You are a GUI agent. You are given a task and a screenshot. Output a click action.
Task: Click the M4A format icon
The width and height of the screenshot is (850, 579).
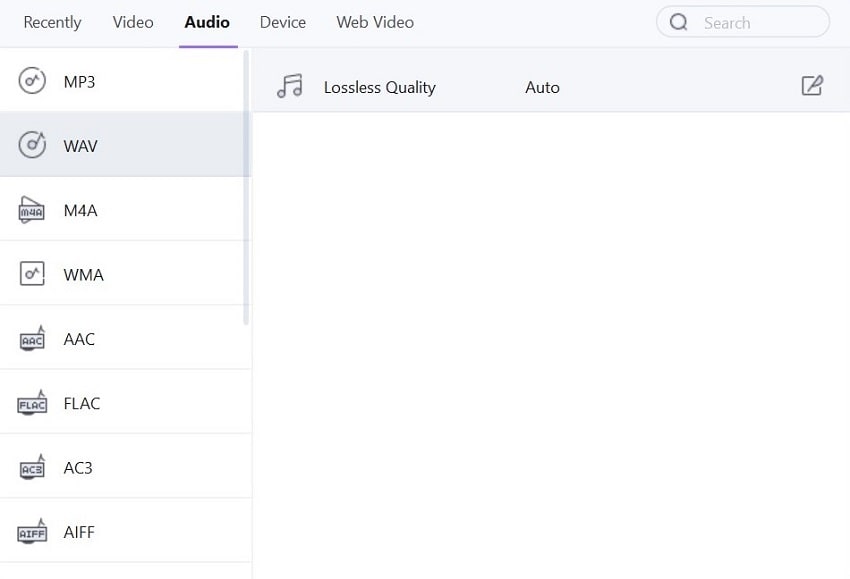(33, 210)
